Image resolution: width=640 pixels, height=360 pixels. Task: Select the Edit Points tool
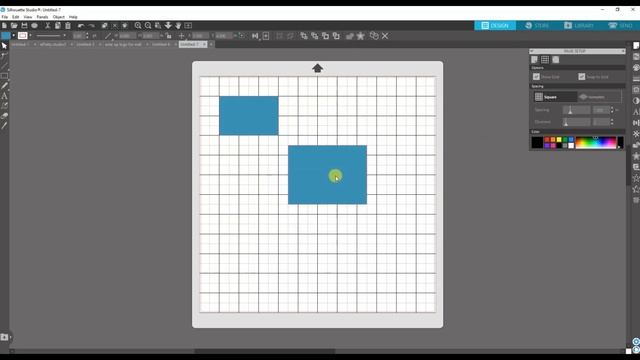4,56
